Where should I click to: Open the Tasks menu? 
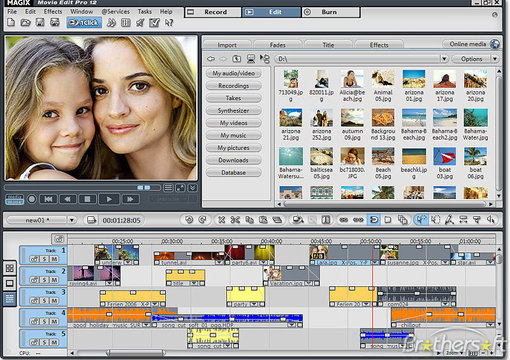(x=145, y=12)
